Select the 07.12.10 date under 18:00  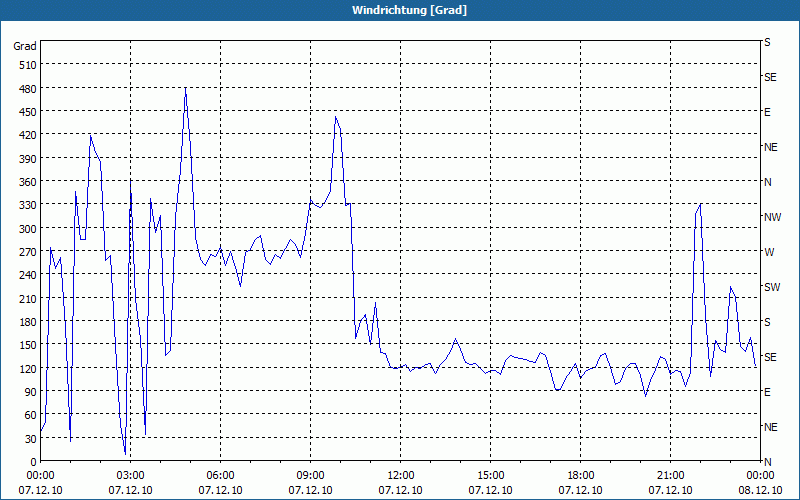click(581, 490)
